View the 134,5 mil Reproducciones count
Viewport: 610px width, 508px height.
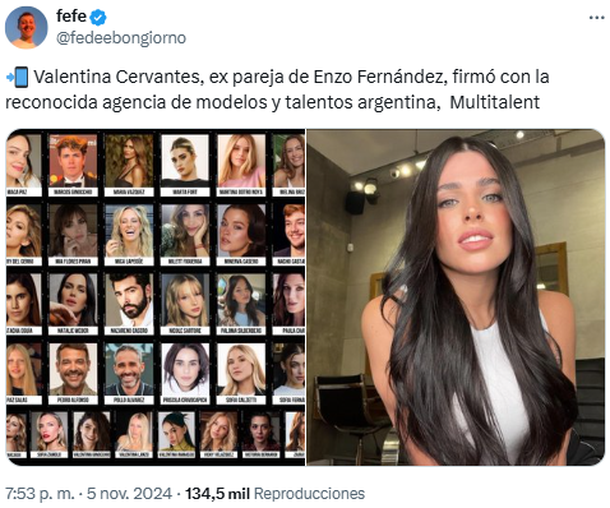tap(275, 494)
